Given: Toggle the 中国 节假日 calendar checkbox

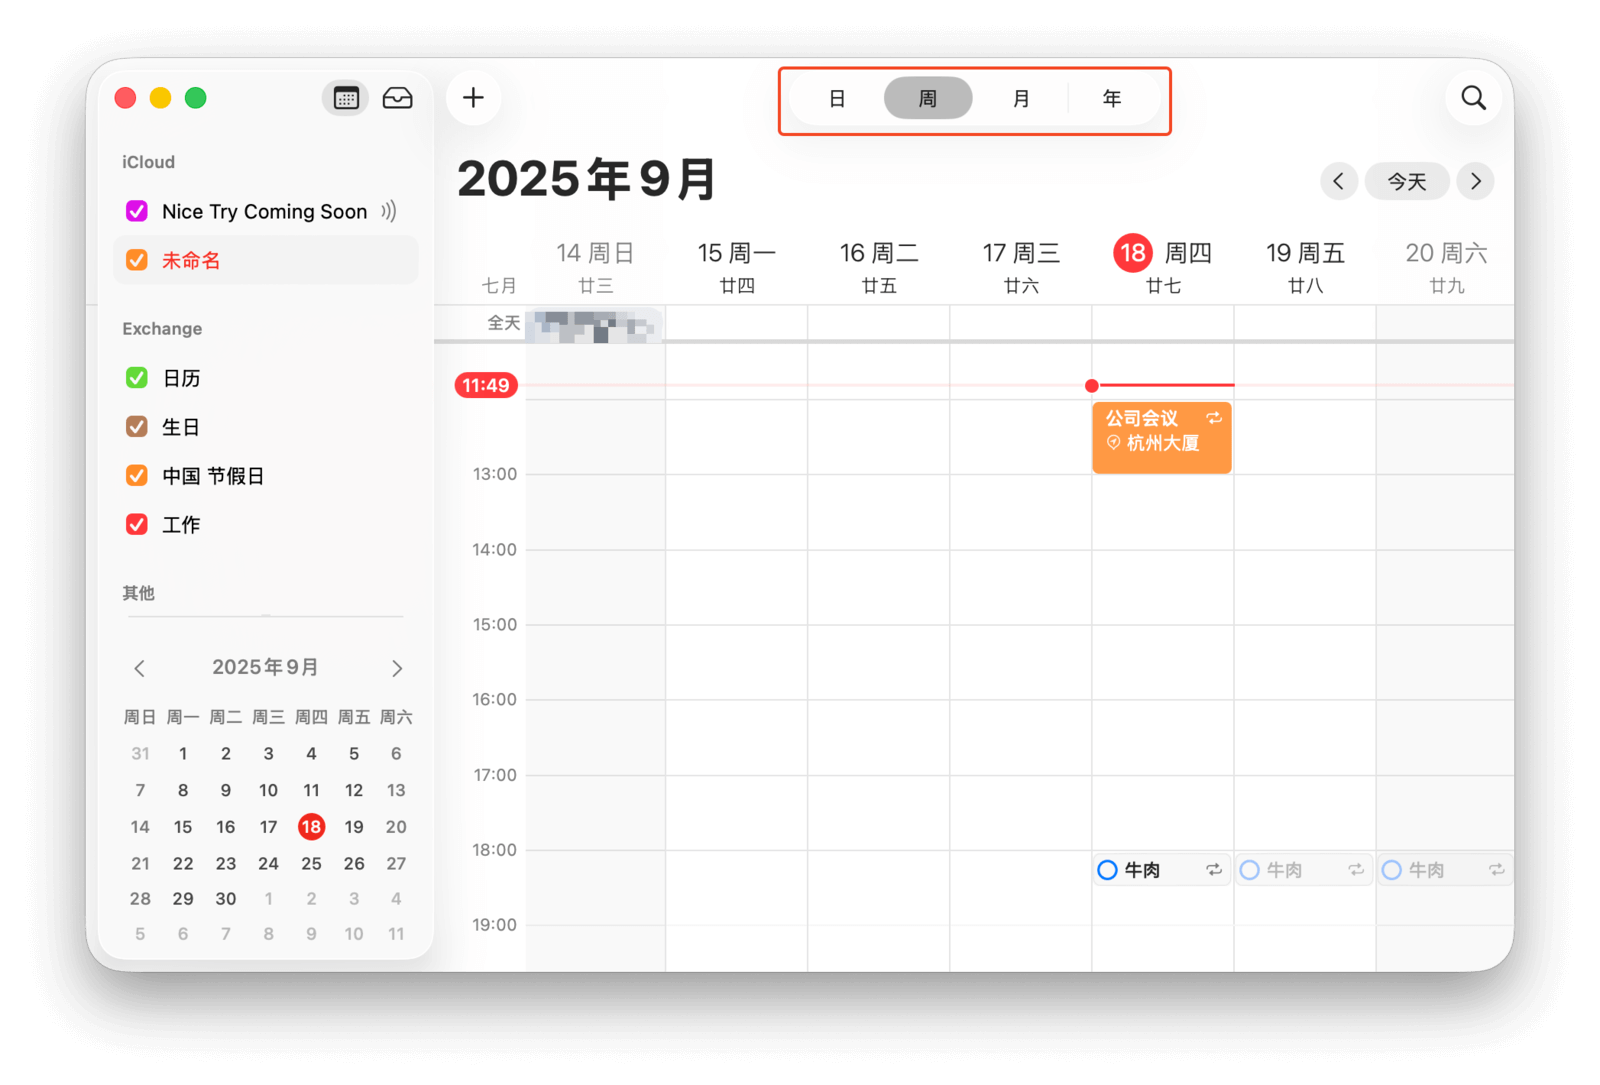Looking at the screenshot, I should pyautogui.click(x=137, y=476).
